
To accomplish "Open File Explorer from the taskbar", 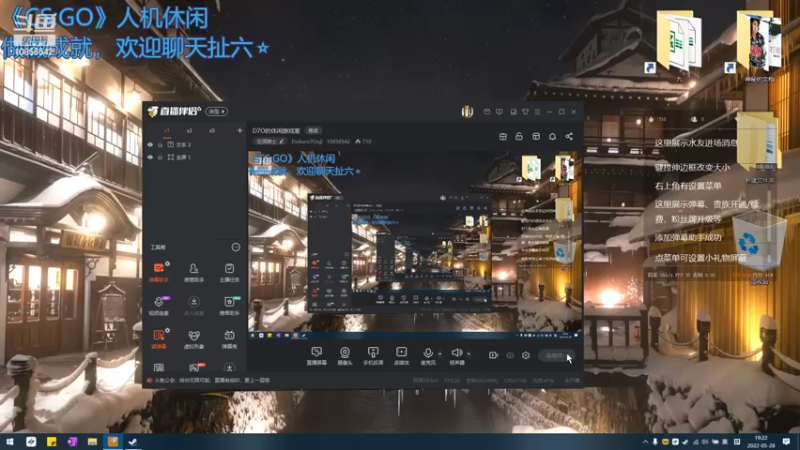I will coord(92,441).
